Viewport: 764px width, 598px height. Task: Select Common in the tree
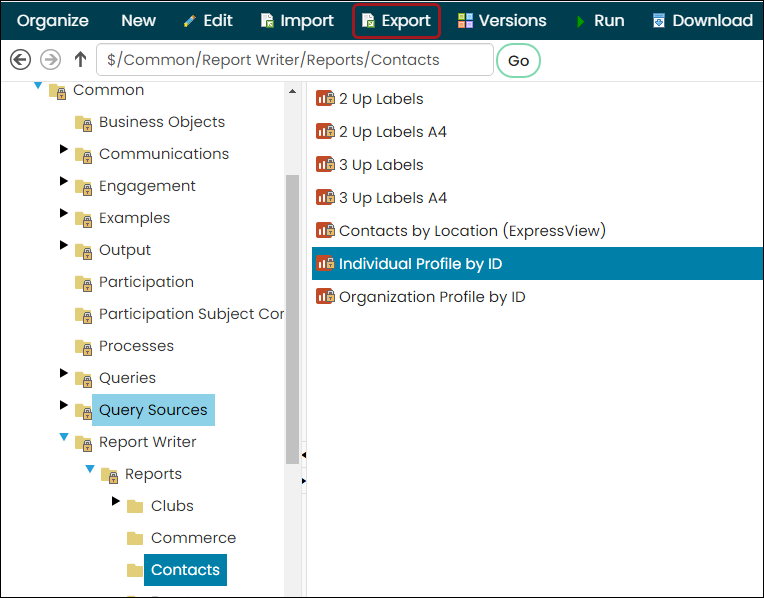tap(109, 90)
